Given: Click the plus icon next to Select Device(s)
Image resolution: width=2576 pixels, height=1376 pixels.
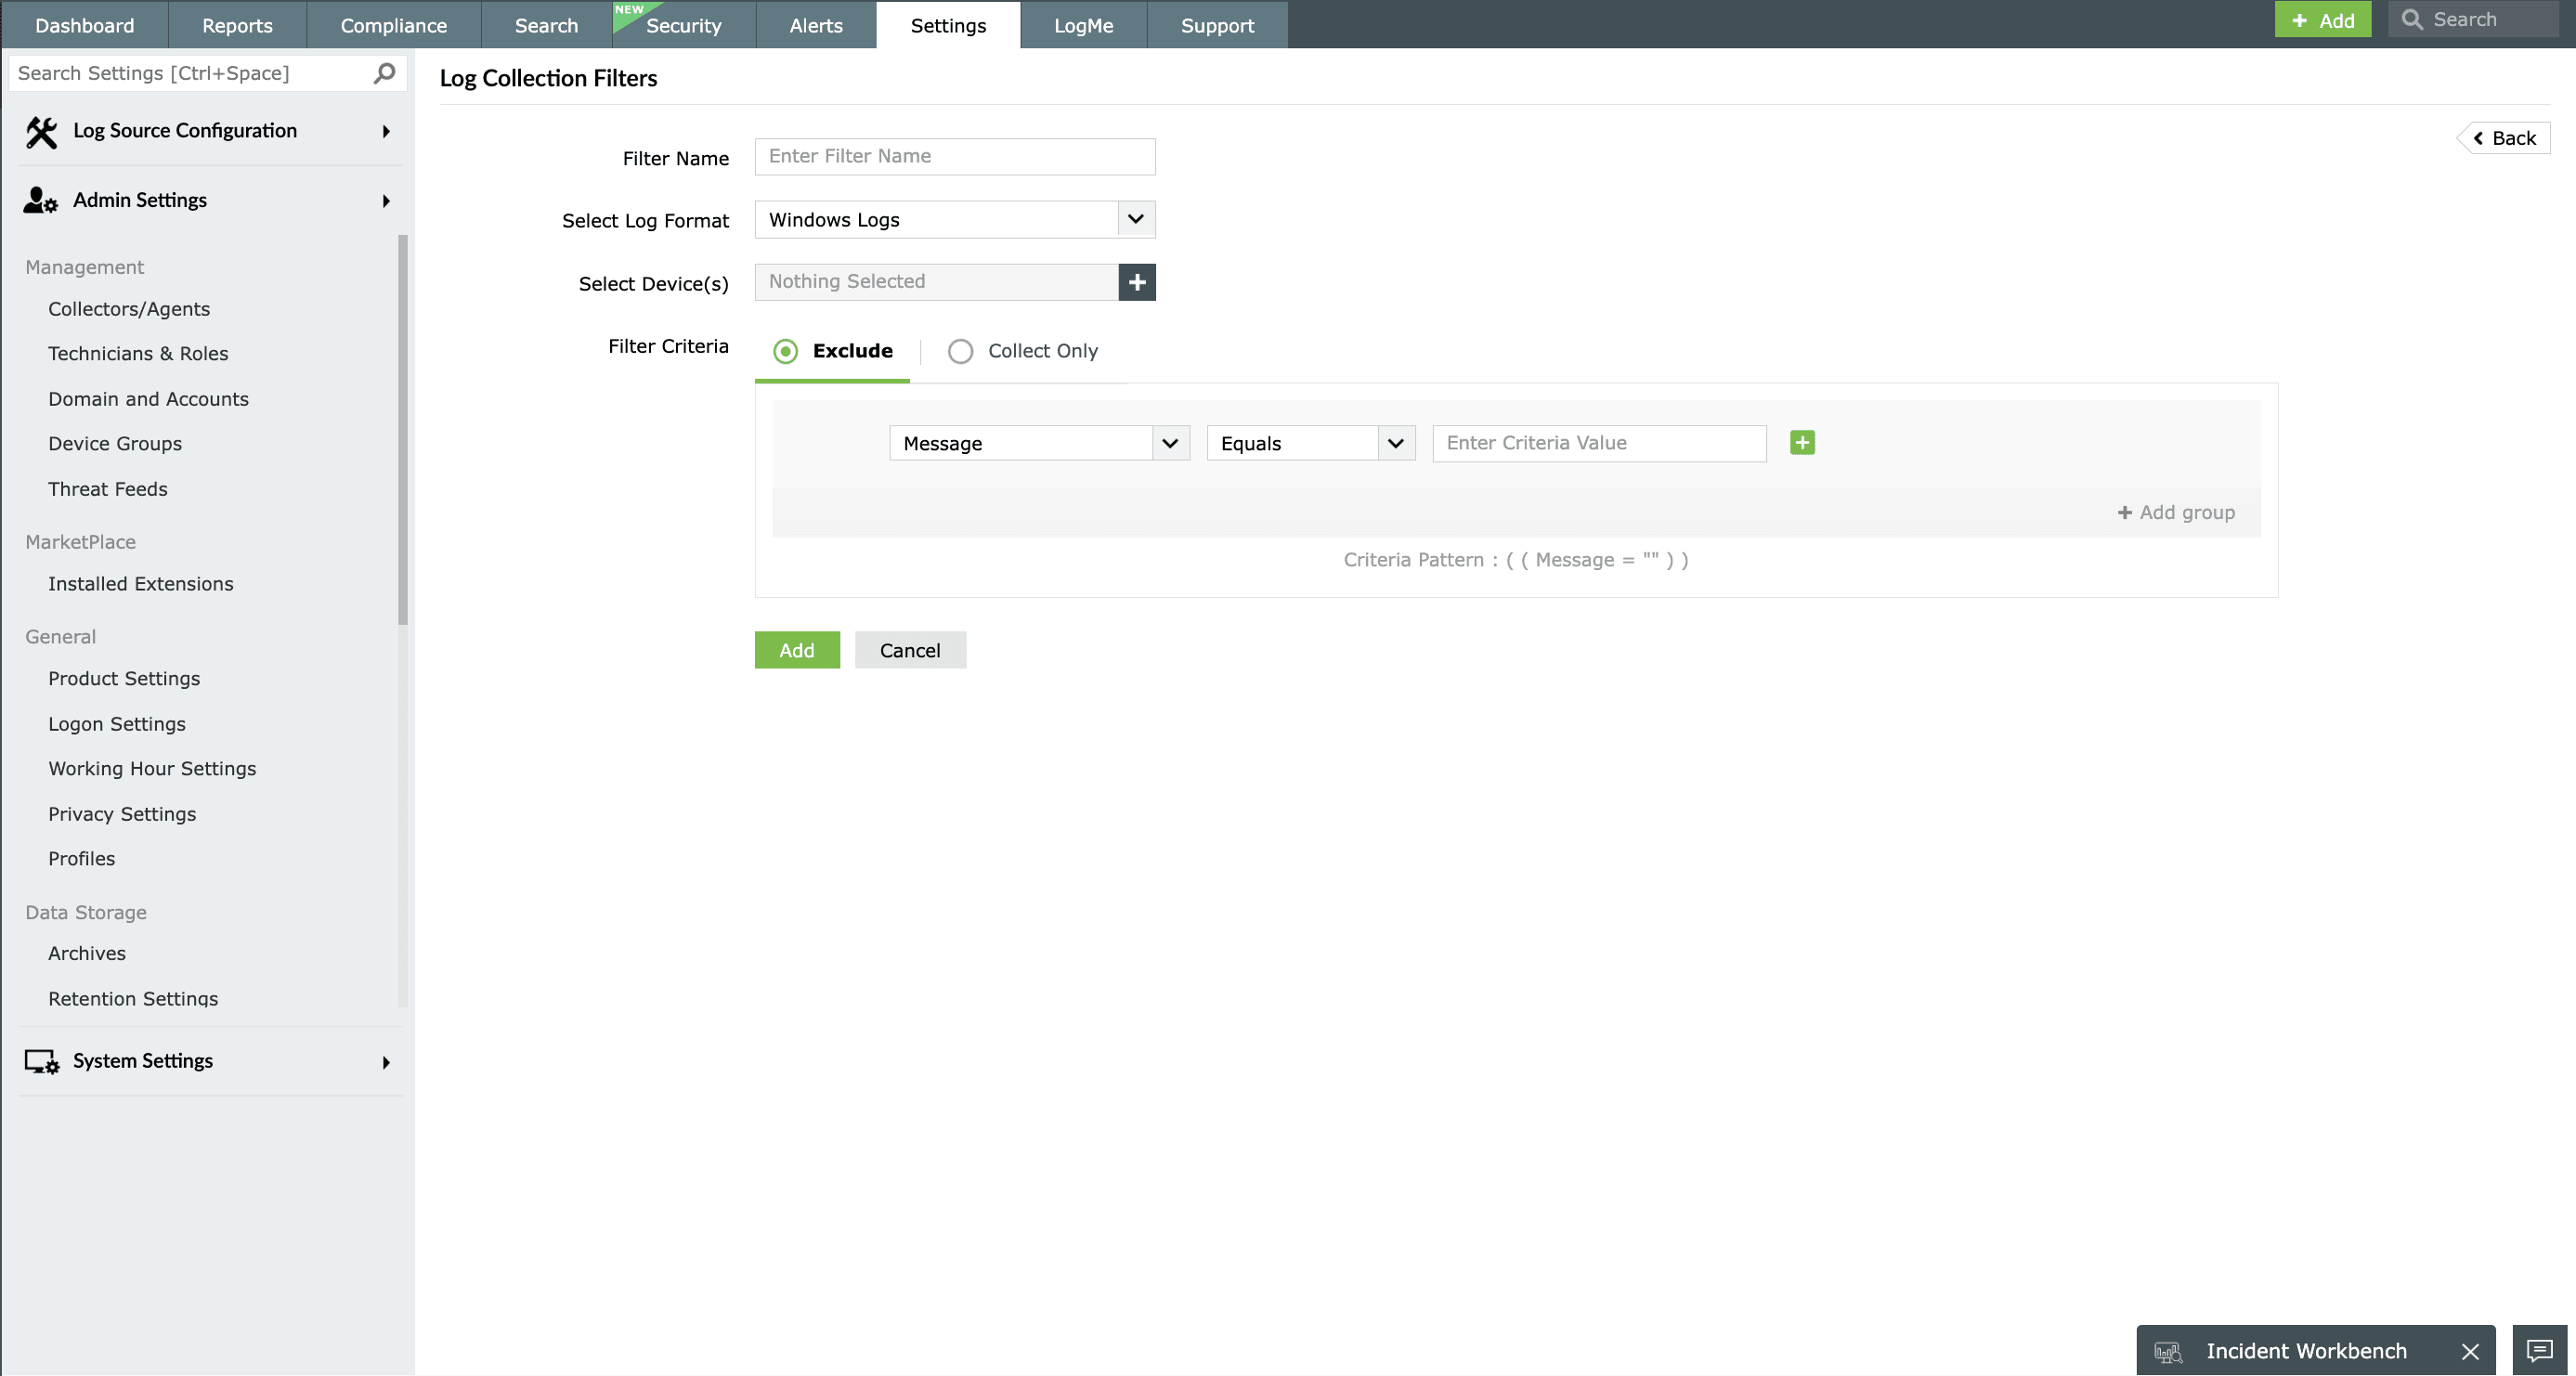Looking at the screenshot, I should click(1136, 282).
